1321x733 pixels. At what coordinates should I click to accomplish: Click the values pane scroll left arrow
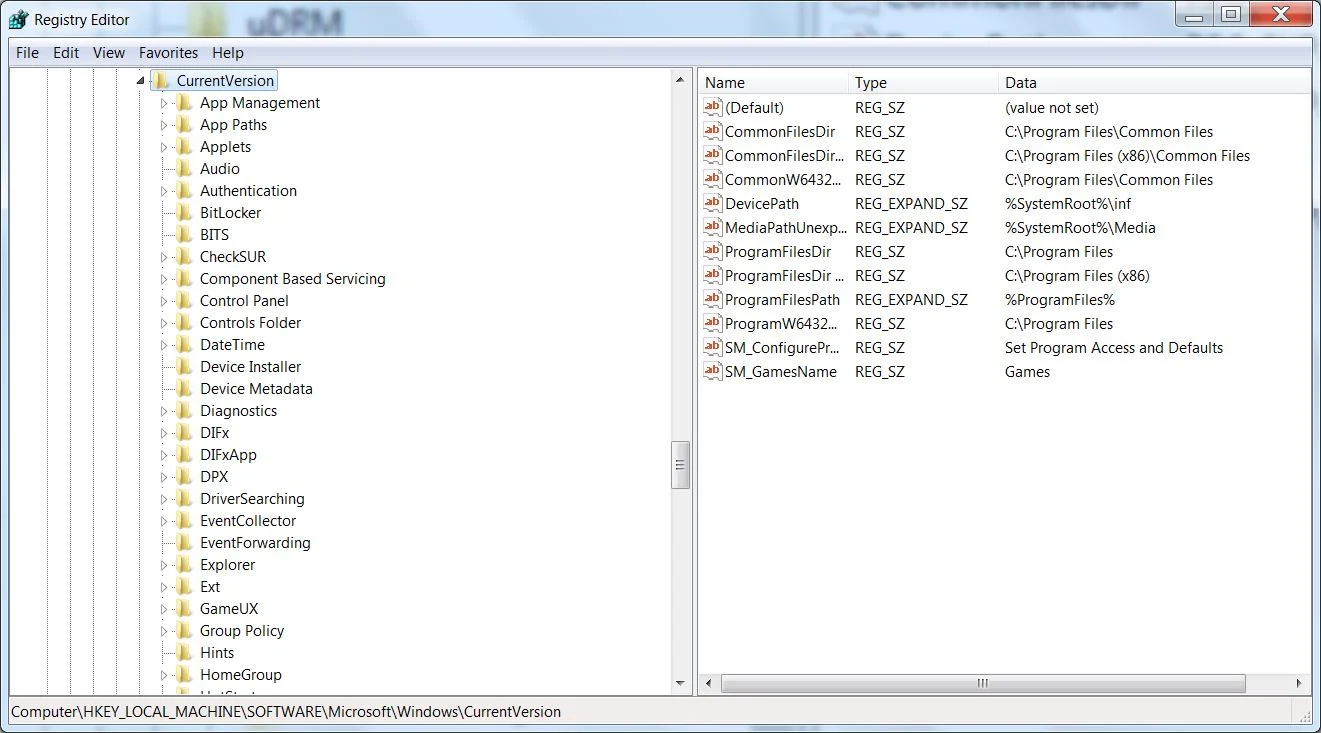[x=709, y=684]
